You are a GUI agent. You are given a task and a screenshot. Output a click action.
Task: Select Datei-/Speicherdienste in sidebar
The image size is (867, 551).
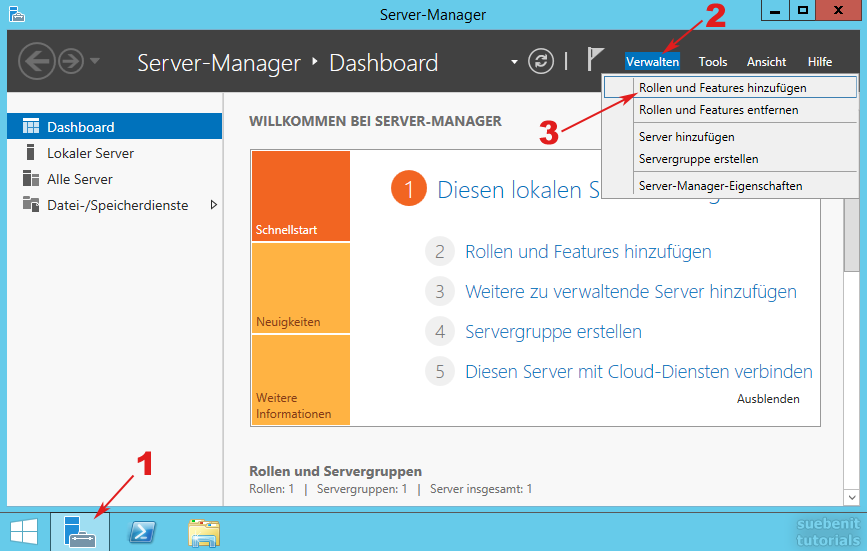(x=114, y=204)
